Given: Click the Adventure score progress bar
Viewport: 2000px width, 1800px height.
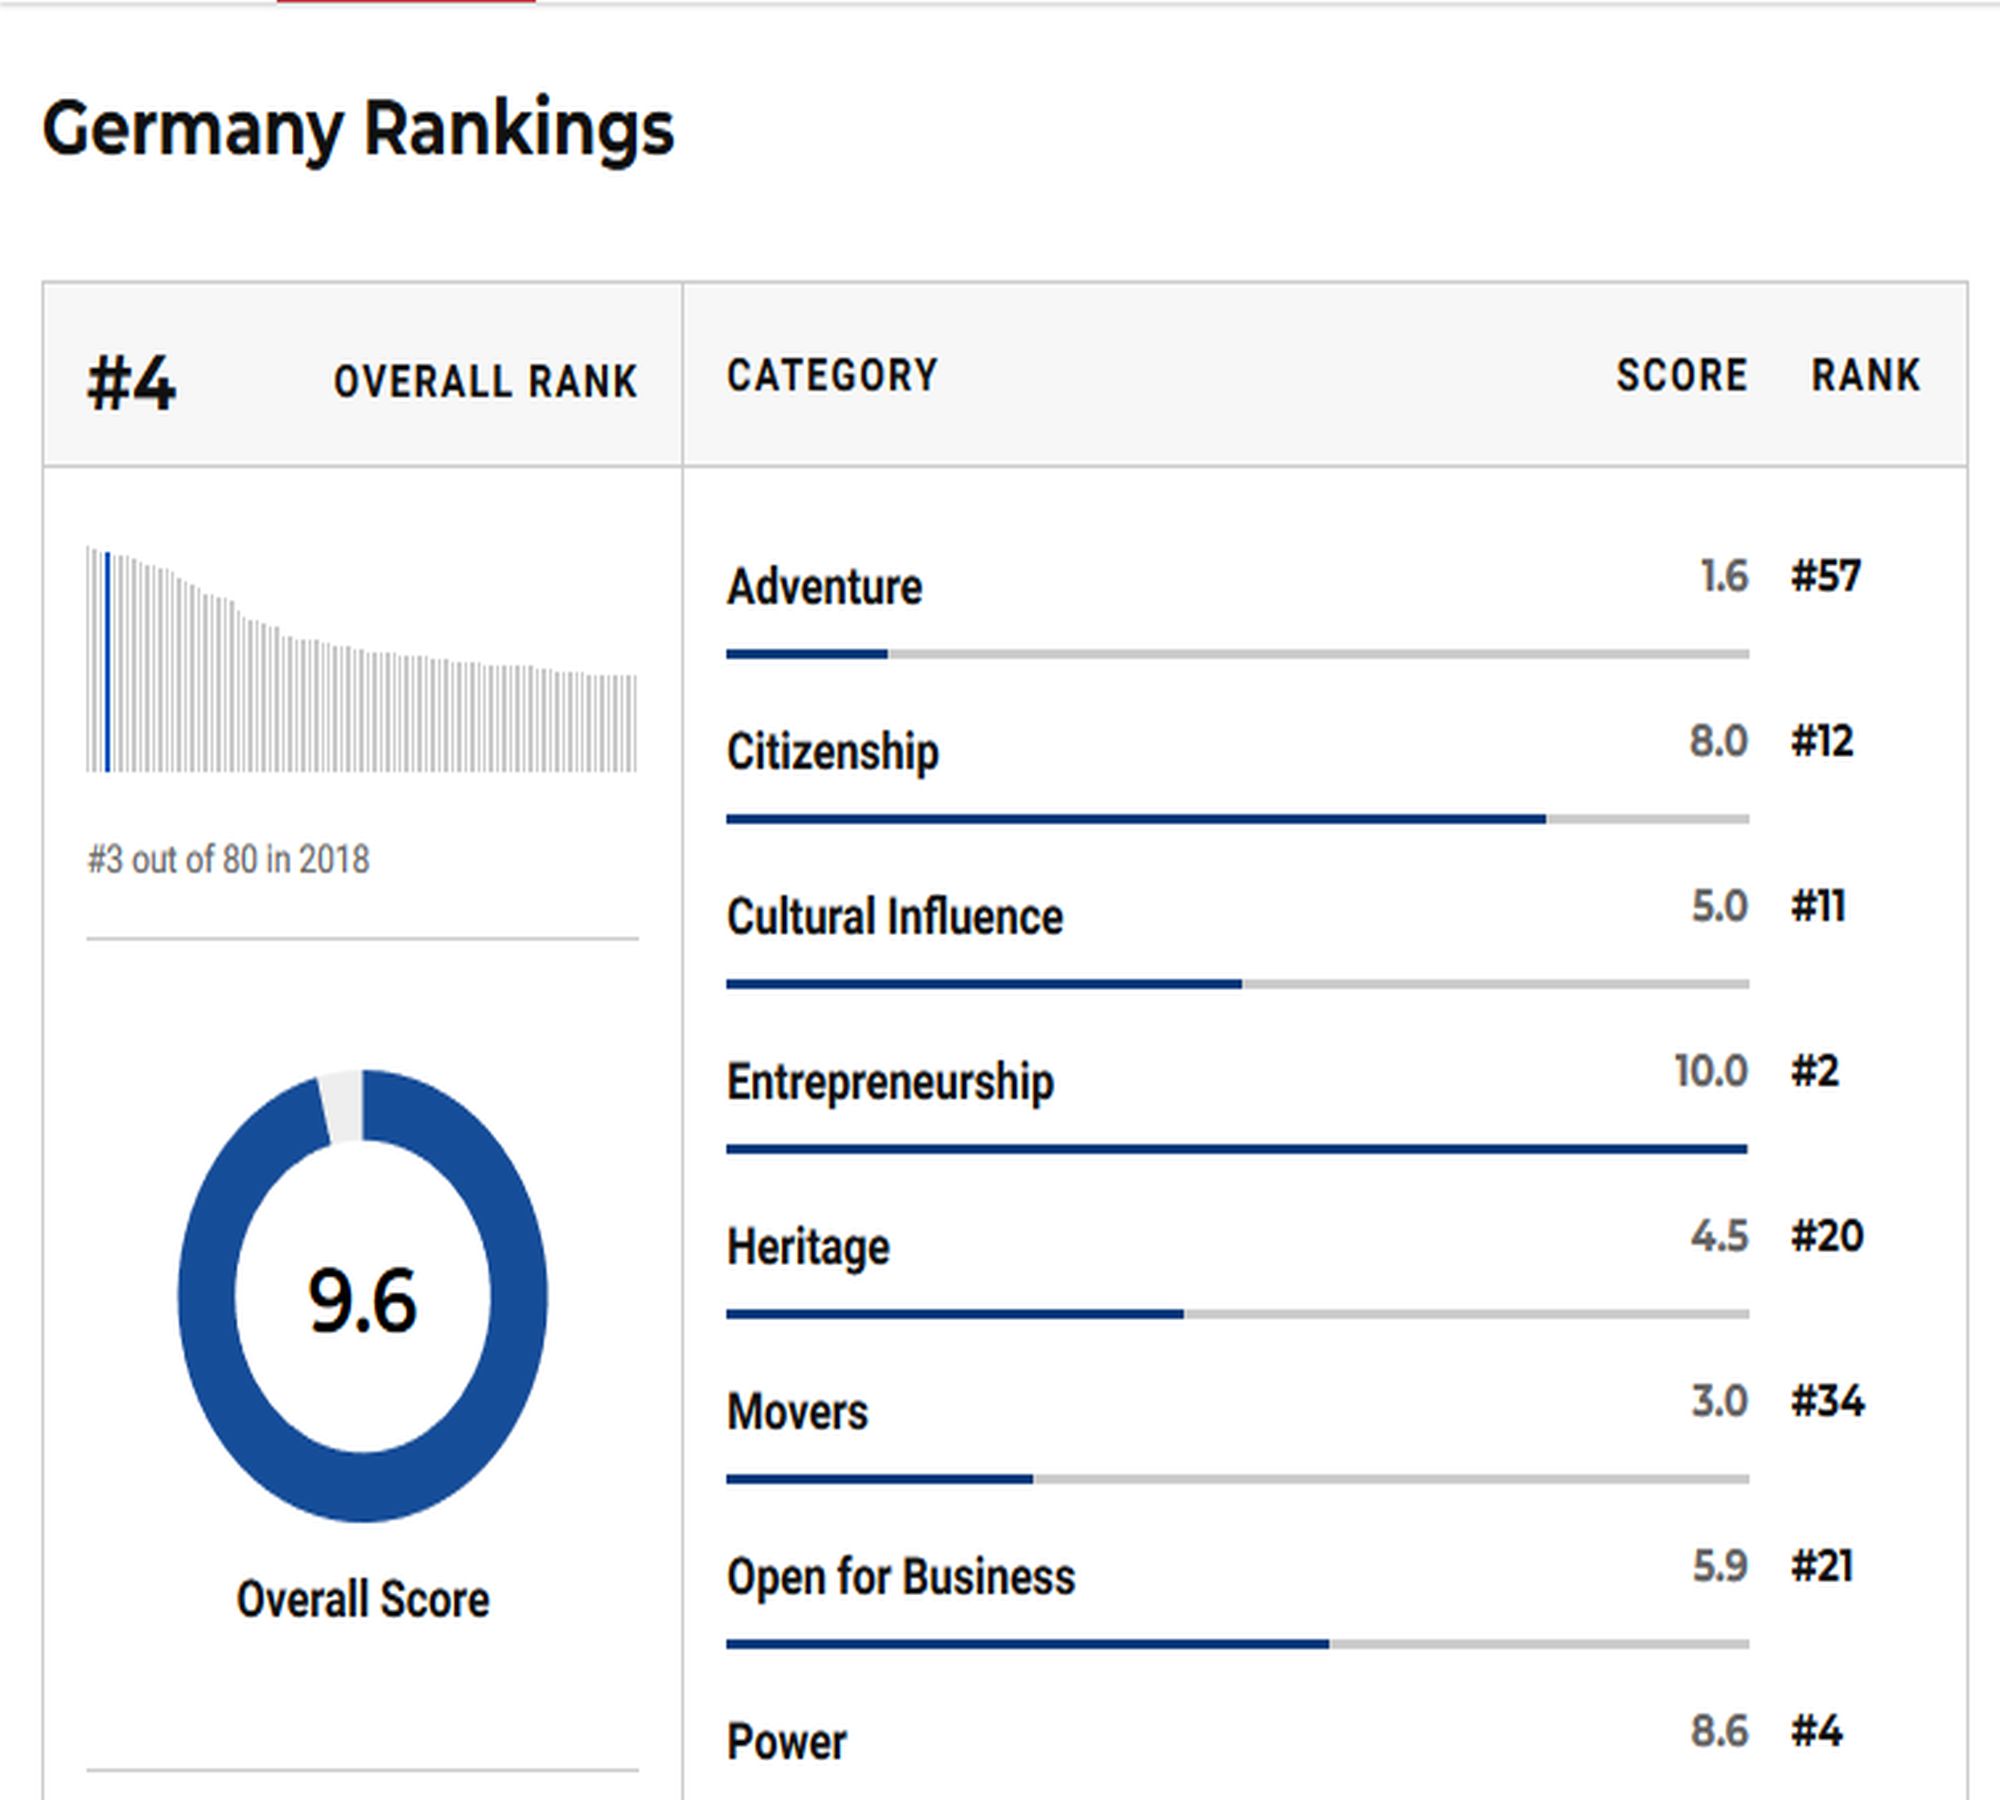Looking at the screenshot, I should [1237, 654].
